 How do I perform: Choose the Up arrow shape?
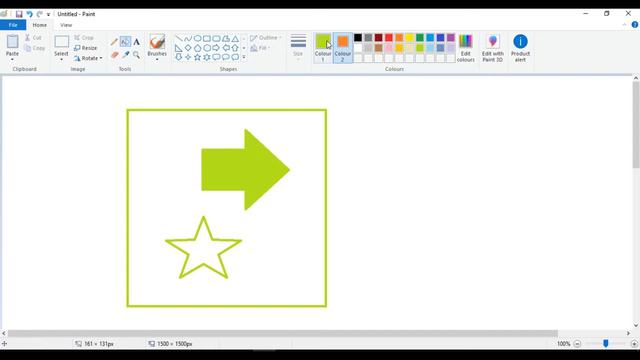tap(236, 48)
